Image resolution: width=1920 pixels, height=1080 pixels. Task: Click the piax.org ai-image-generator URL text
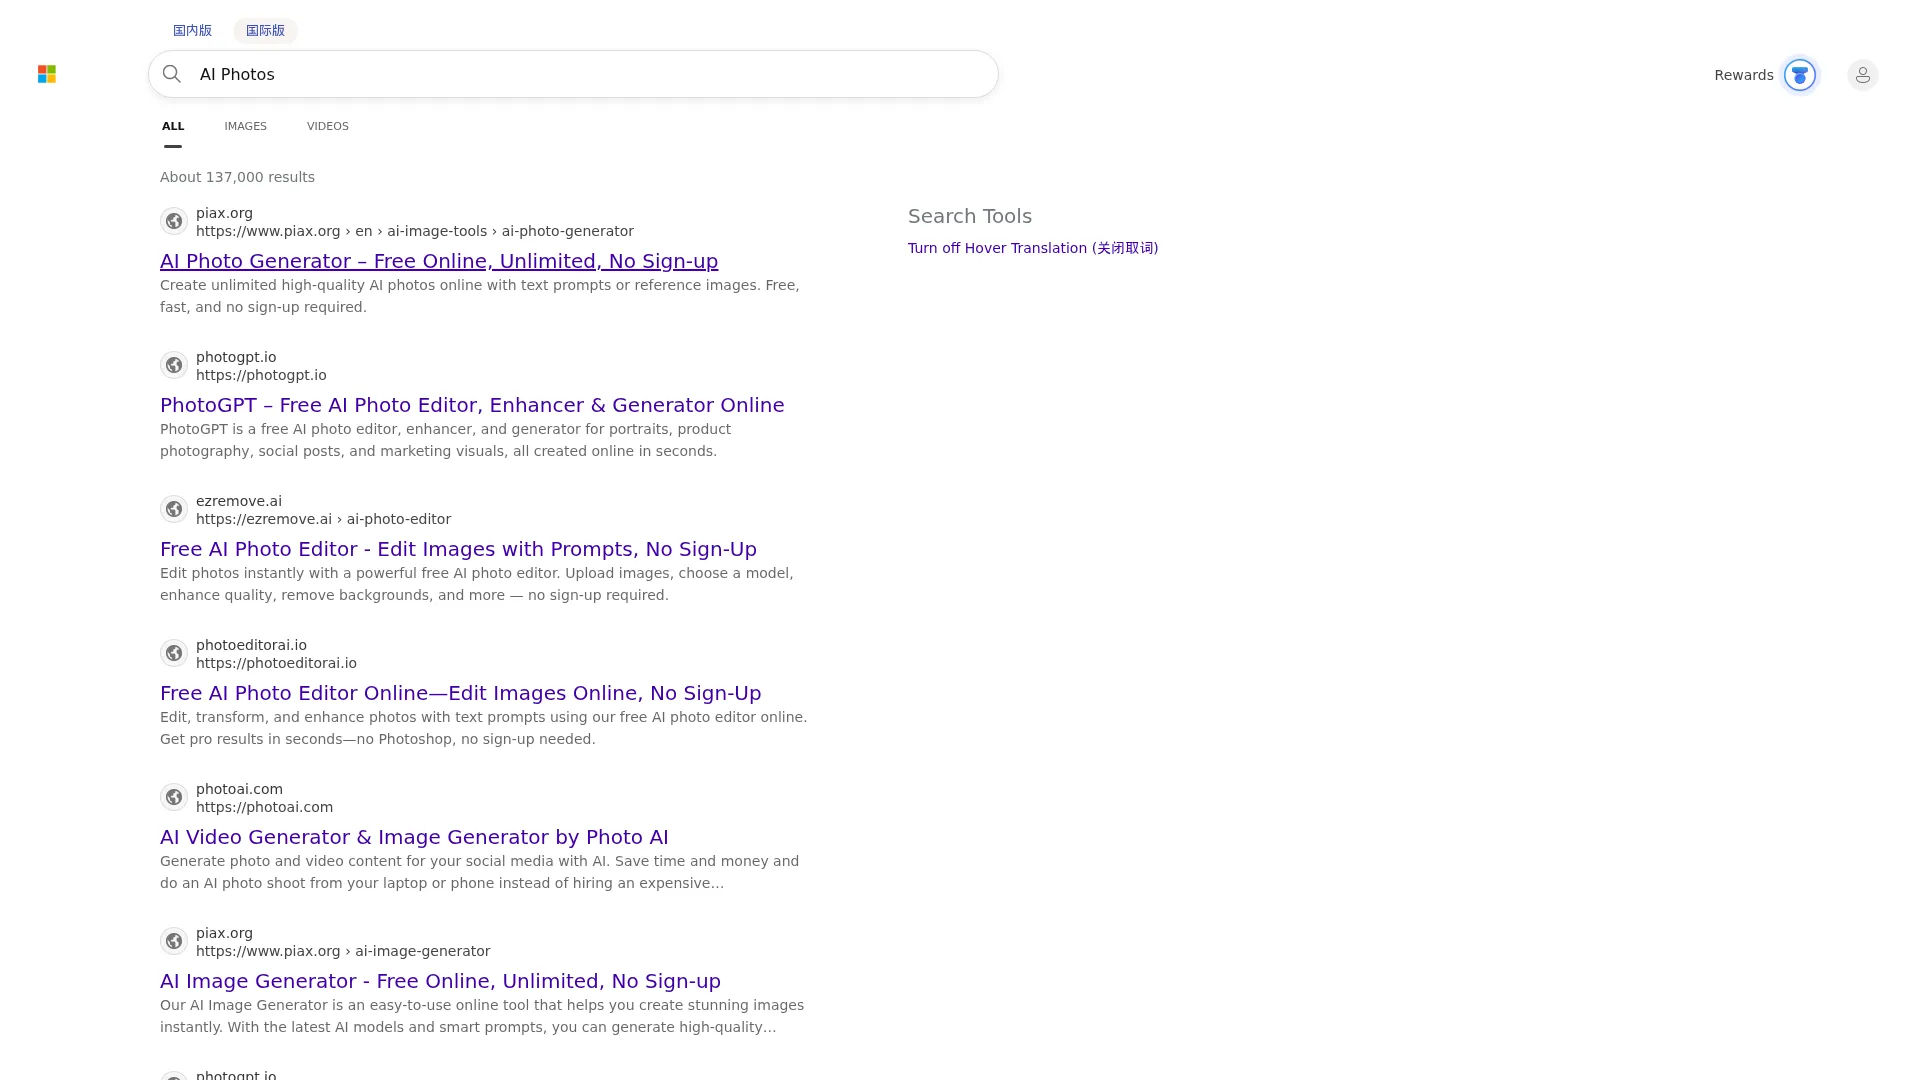[343, 951]
